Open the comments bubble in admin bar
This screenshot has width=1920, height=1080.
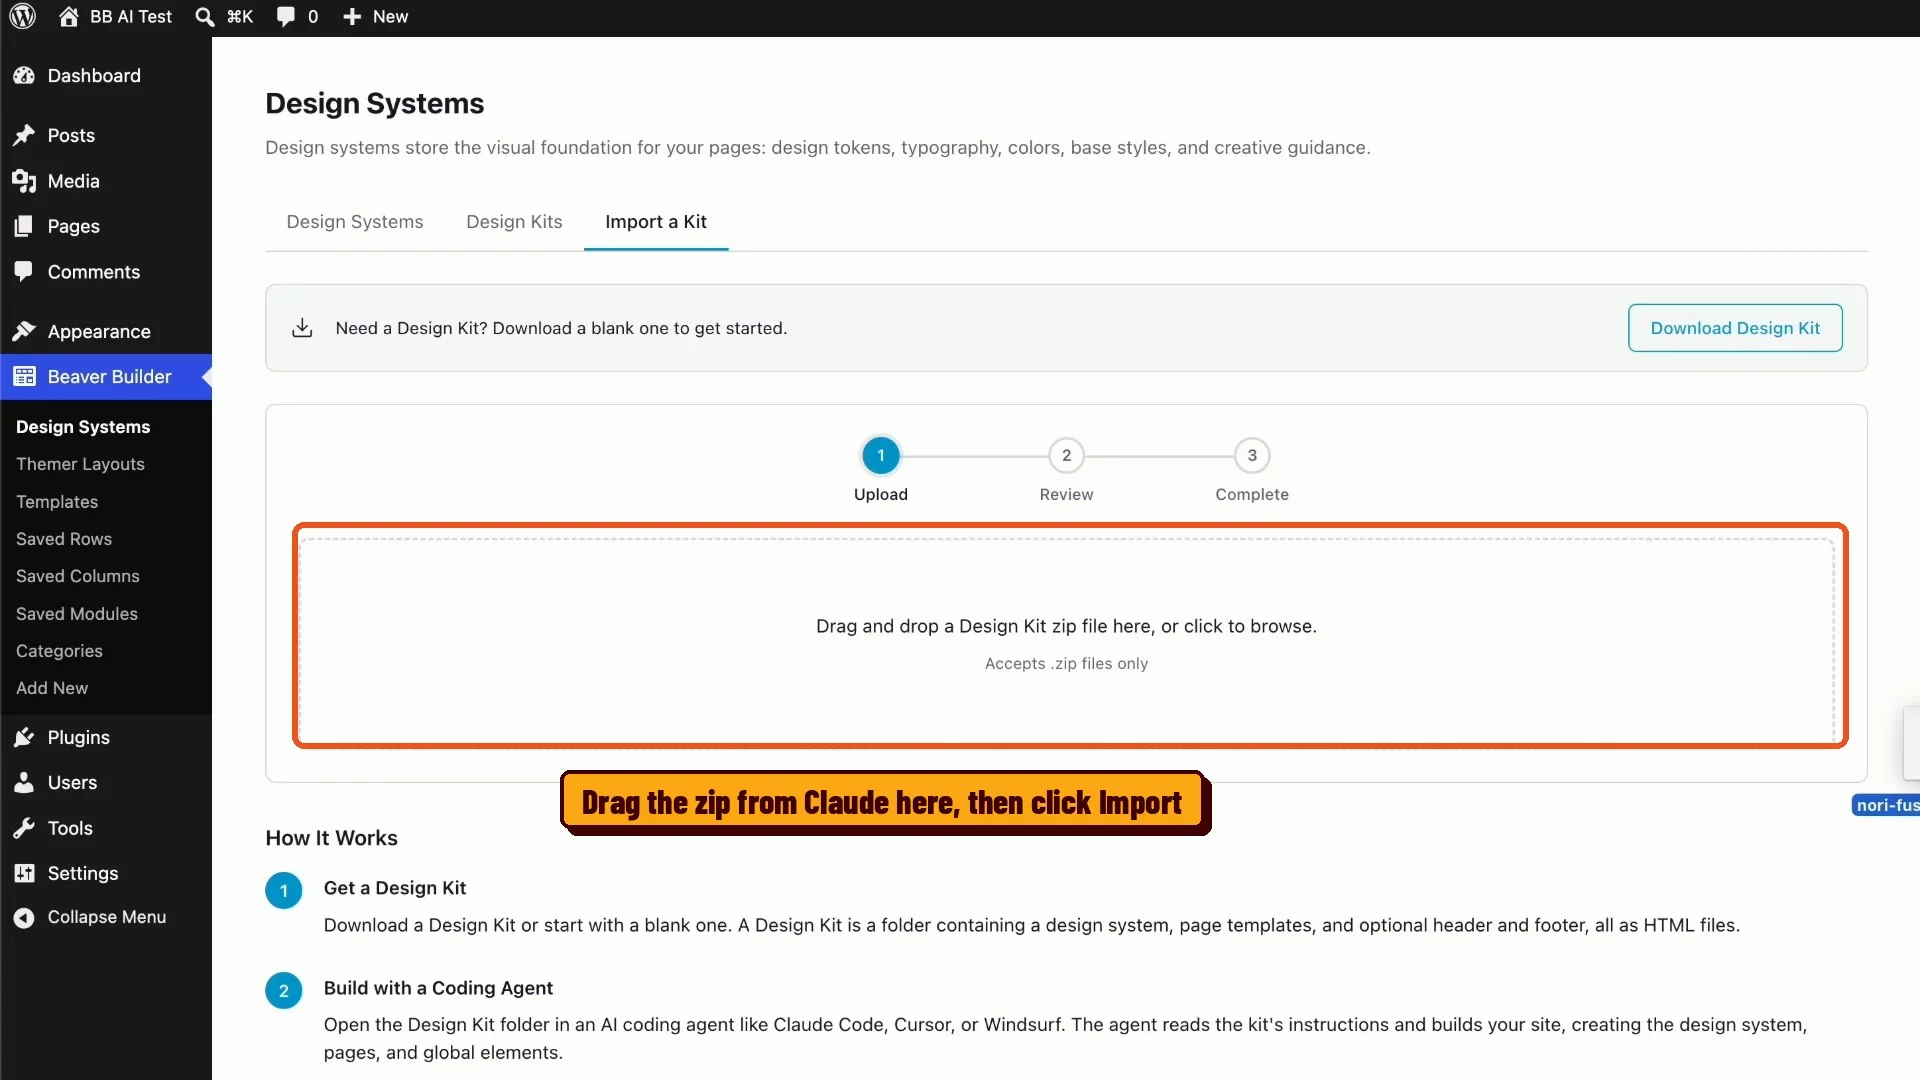[x=286, y=16]
